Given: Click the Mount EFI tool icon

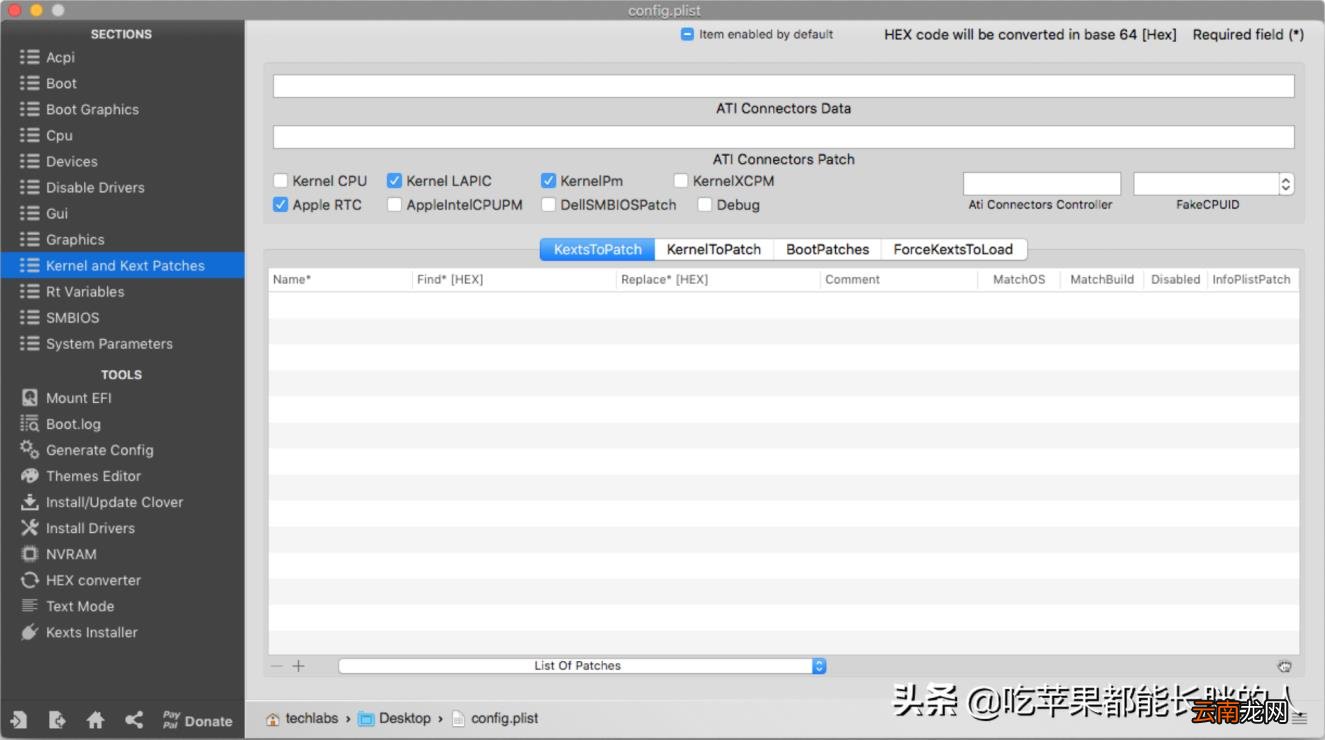Looking at the screenshot, I should click(x=30, y=398).
